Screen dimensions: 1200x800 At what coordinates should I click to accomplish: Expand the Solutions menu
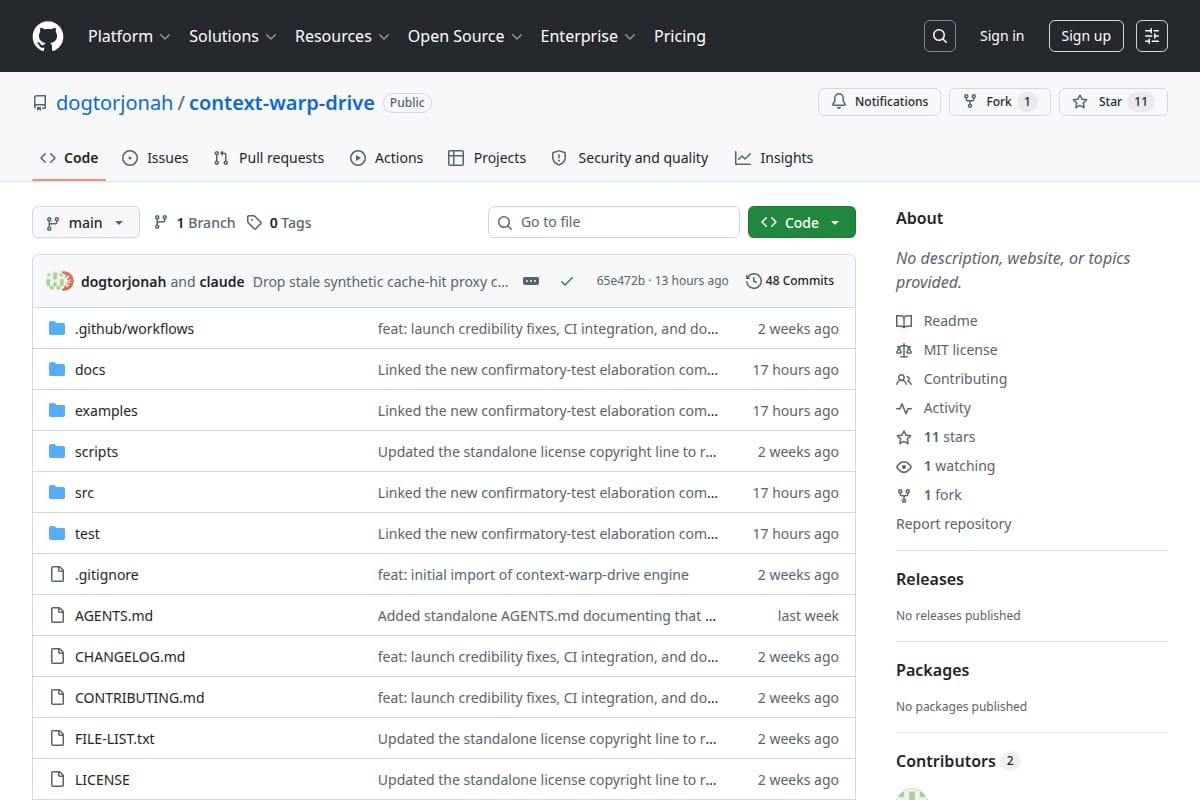point(234,36)
